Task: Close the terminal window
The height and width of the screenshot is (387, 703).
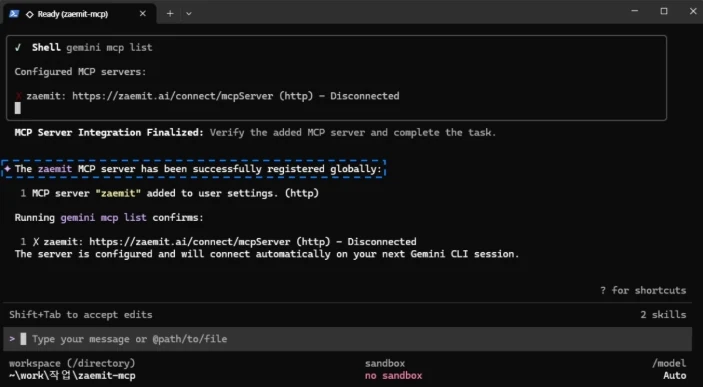Action: click(693, 11)
